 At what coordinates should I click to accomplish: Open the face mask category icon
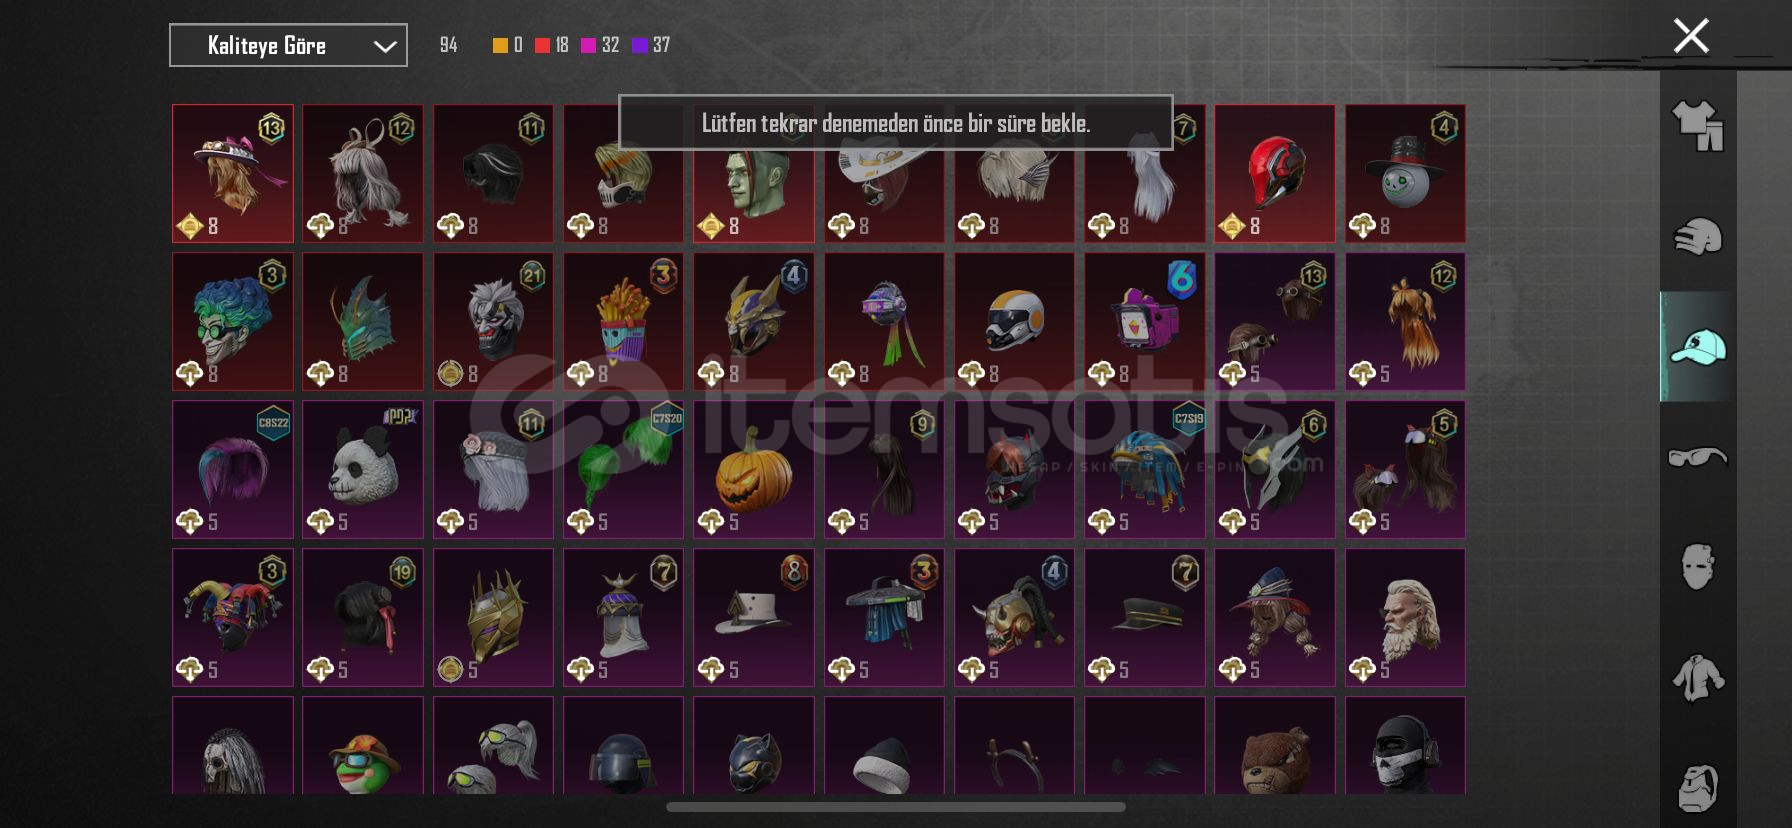point(1697,567)
